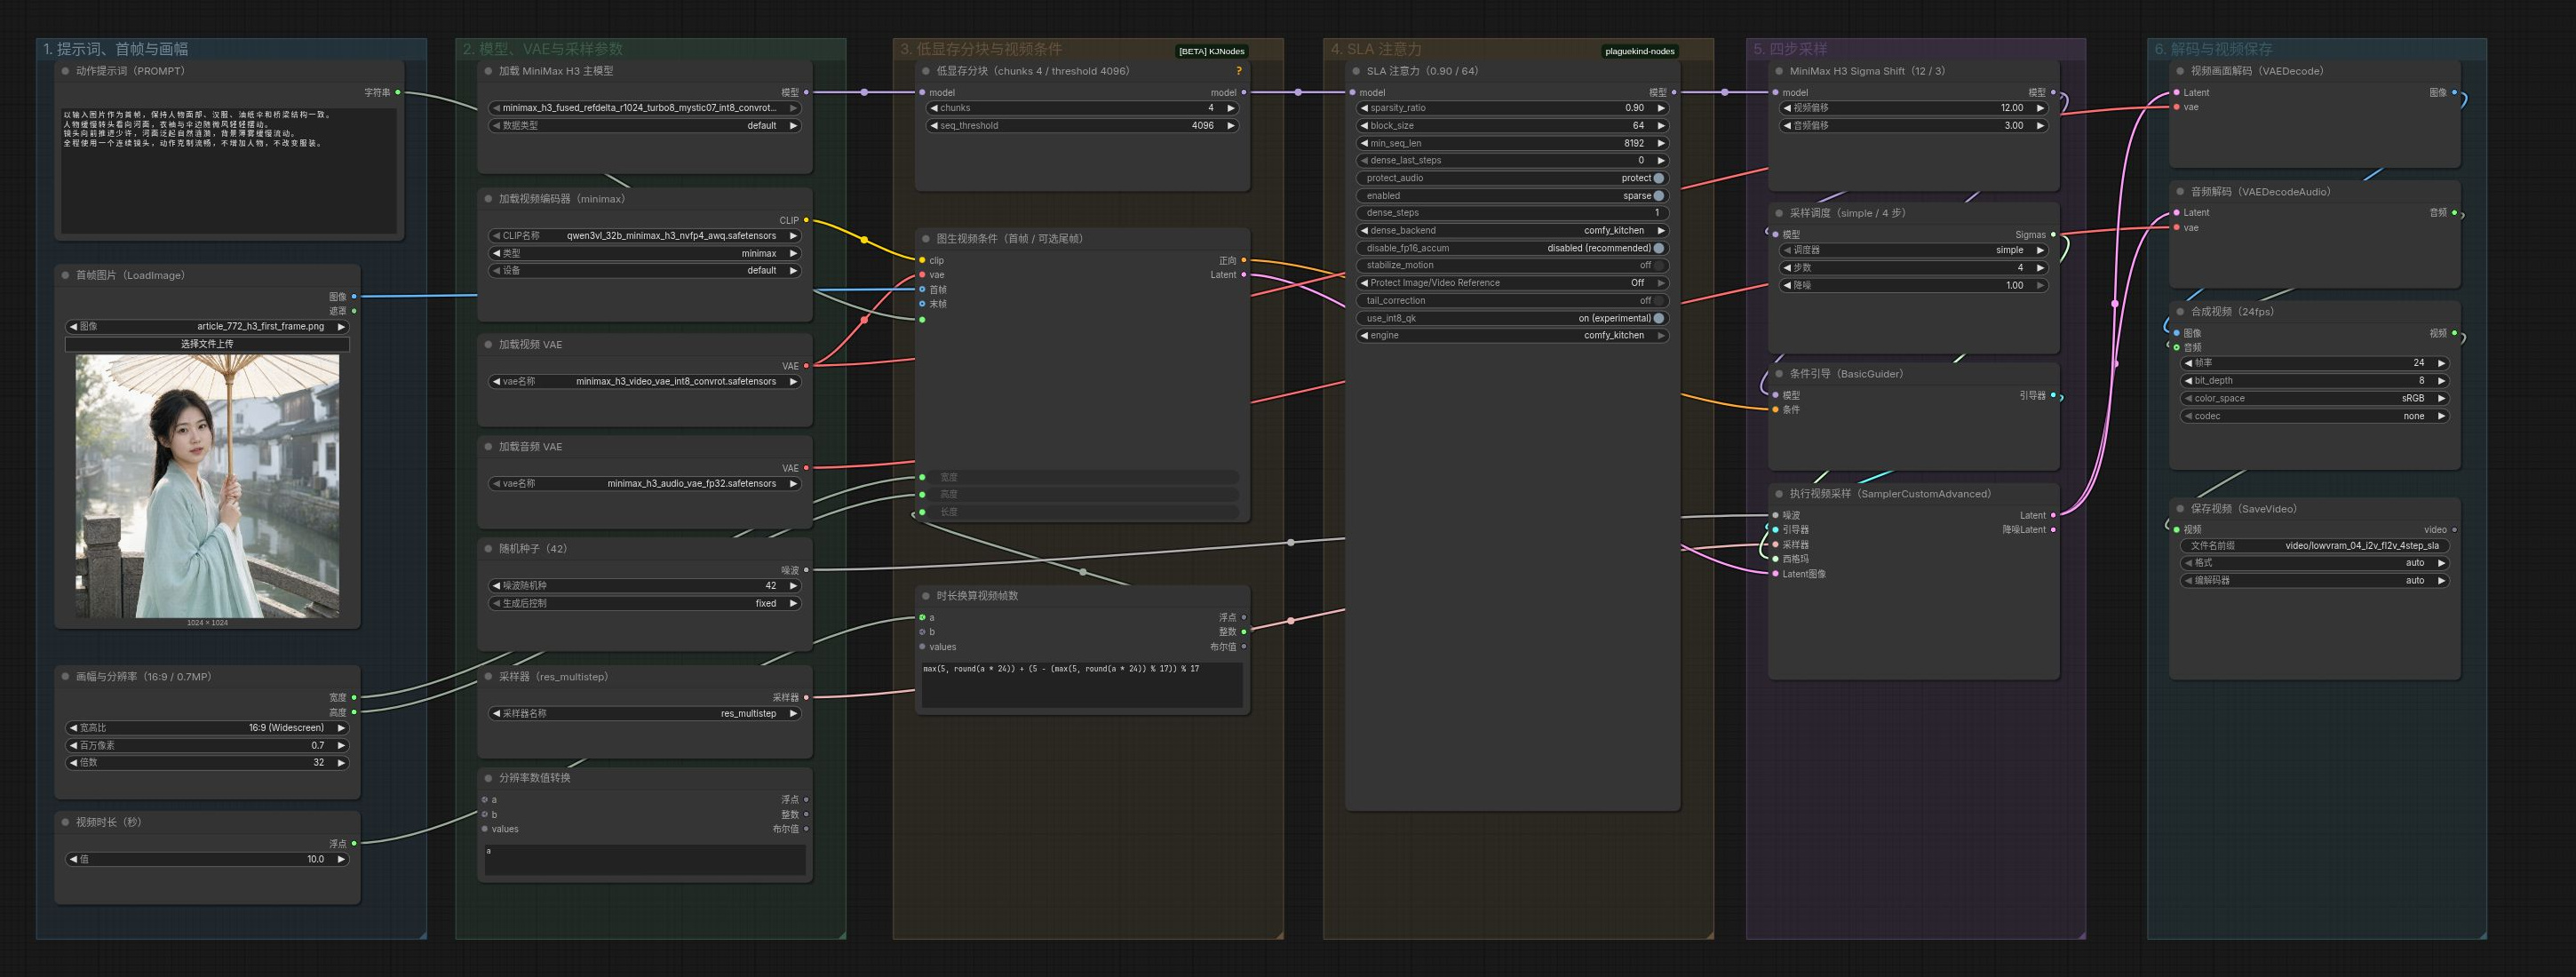Image resolution: width=2576 pixels, height=977 pixels.
Task: Click the [BETA] KJNodes badge
Action: tap(1211, 51)
